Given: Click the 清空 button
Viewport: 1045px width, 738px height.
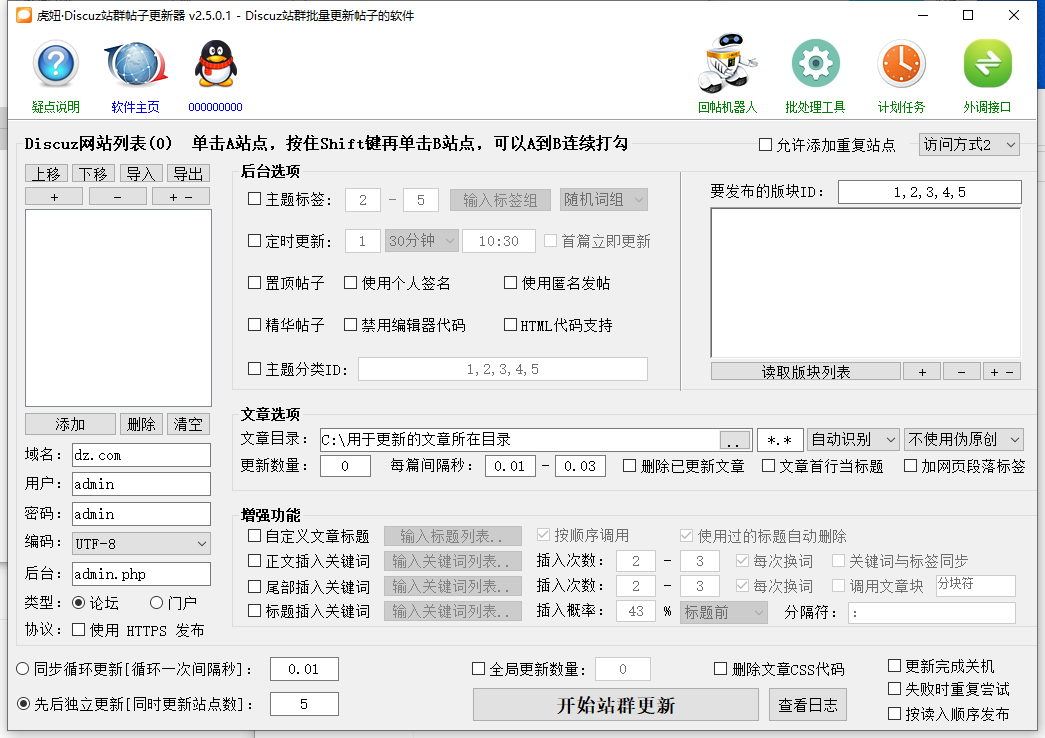Looking at the screenshot, I should 188,424.
